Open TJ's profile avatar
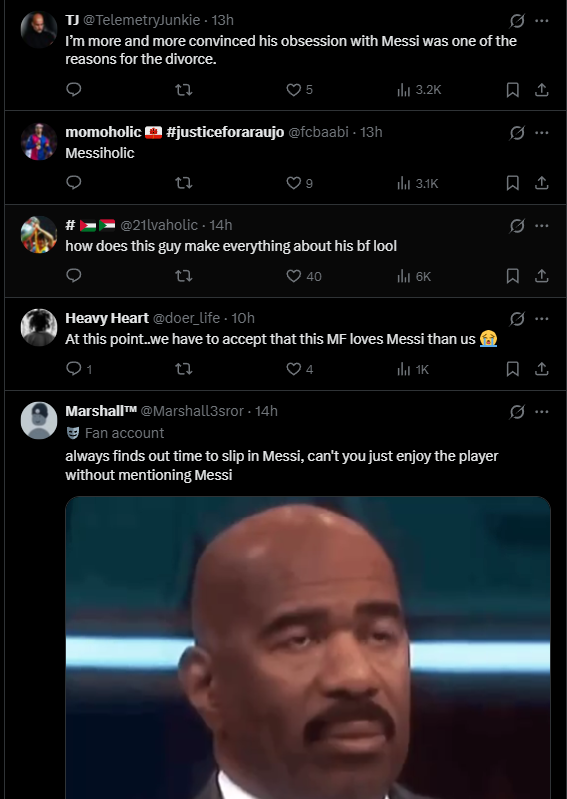Screen dimensions: 567x799 click(x=39, y=30)
